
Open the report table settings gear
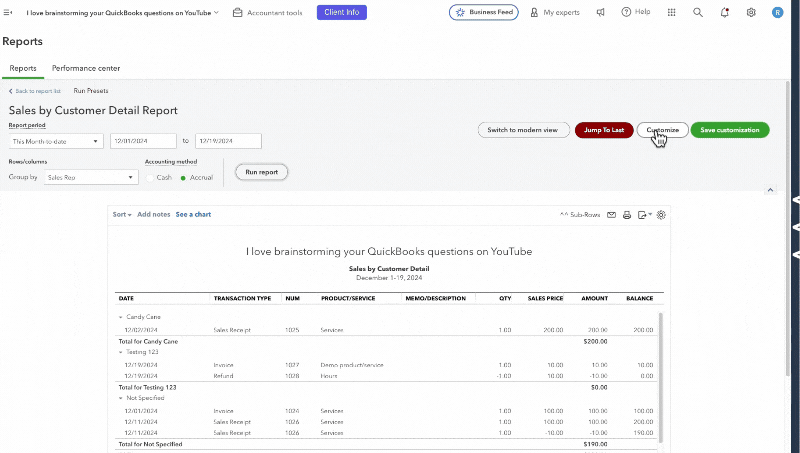coord(661,215)
